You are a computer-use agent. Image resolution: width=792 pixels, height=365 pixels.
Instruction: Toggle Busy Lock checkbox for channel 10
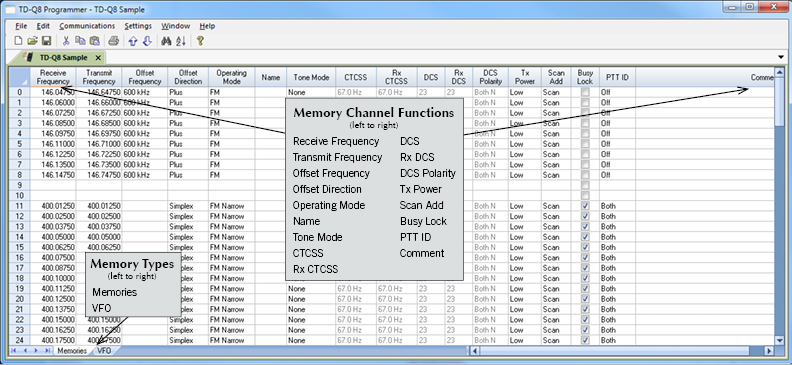click(x=585, y=195)
